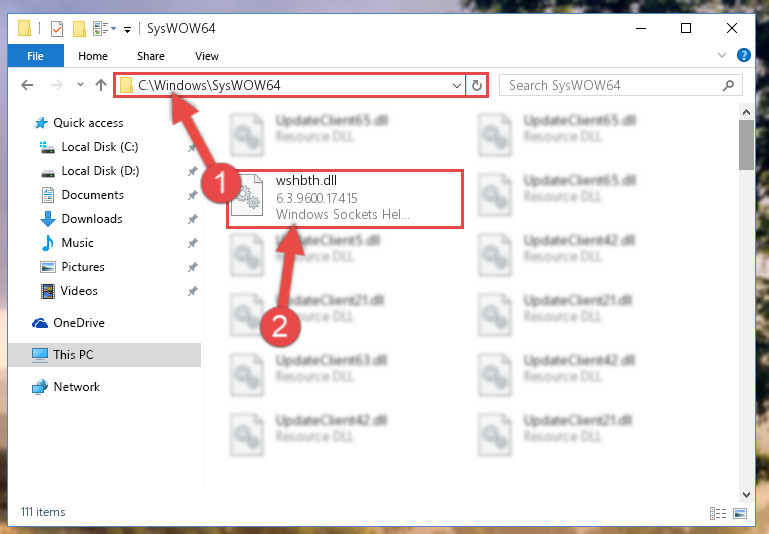Switch to details view icon in the status bar
This screenshot has width=769, height=534.
[718, 513]
